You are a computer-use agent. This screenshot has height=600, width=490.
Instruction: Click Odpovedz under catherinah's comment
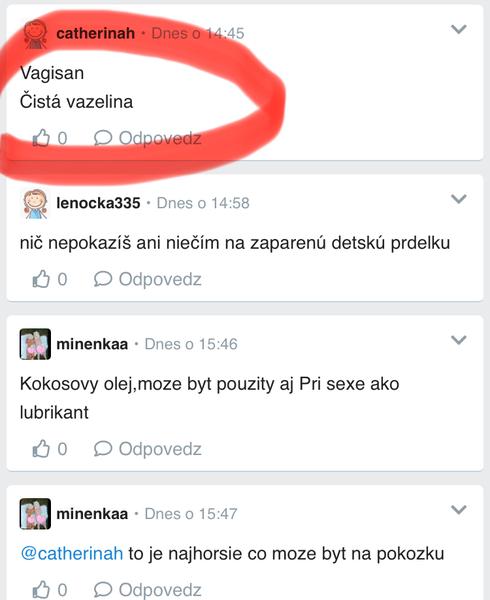point(160,138)
